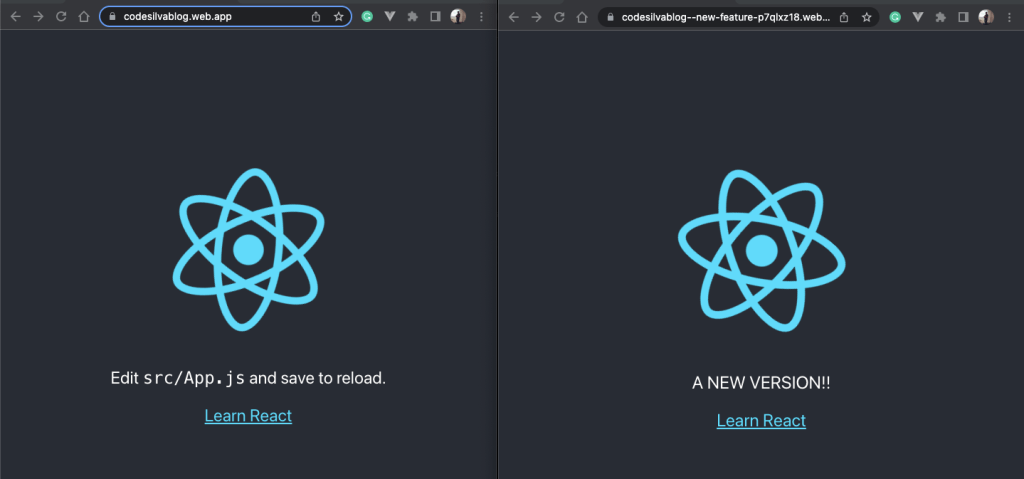Open Learn React link on right page
The image size is (1024, 479).
(x=761, y=421)
